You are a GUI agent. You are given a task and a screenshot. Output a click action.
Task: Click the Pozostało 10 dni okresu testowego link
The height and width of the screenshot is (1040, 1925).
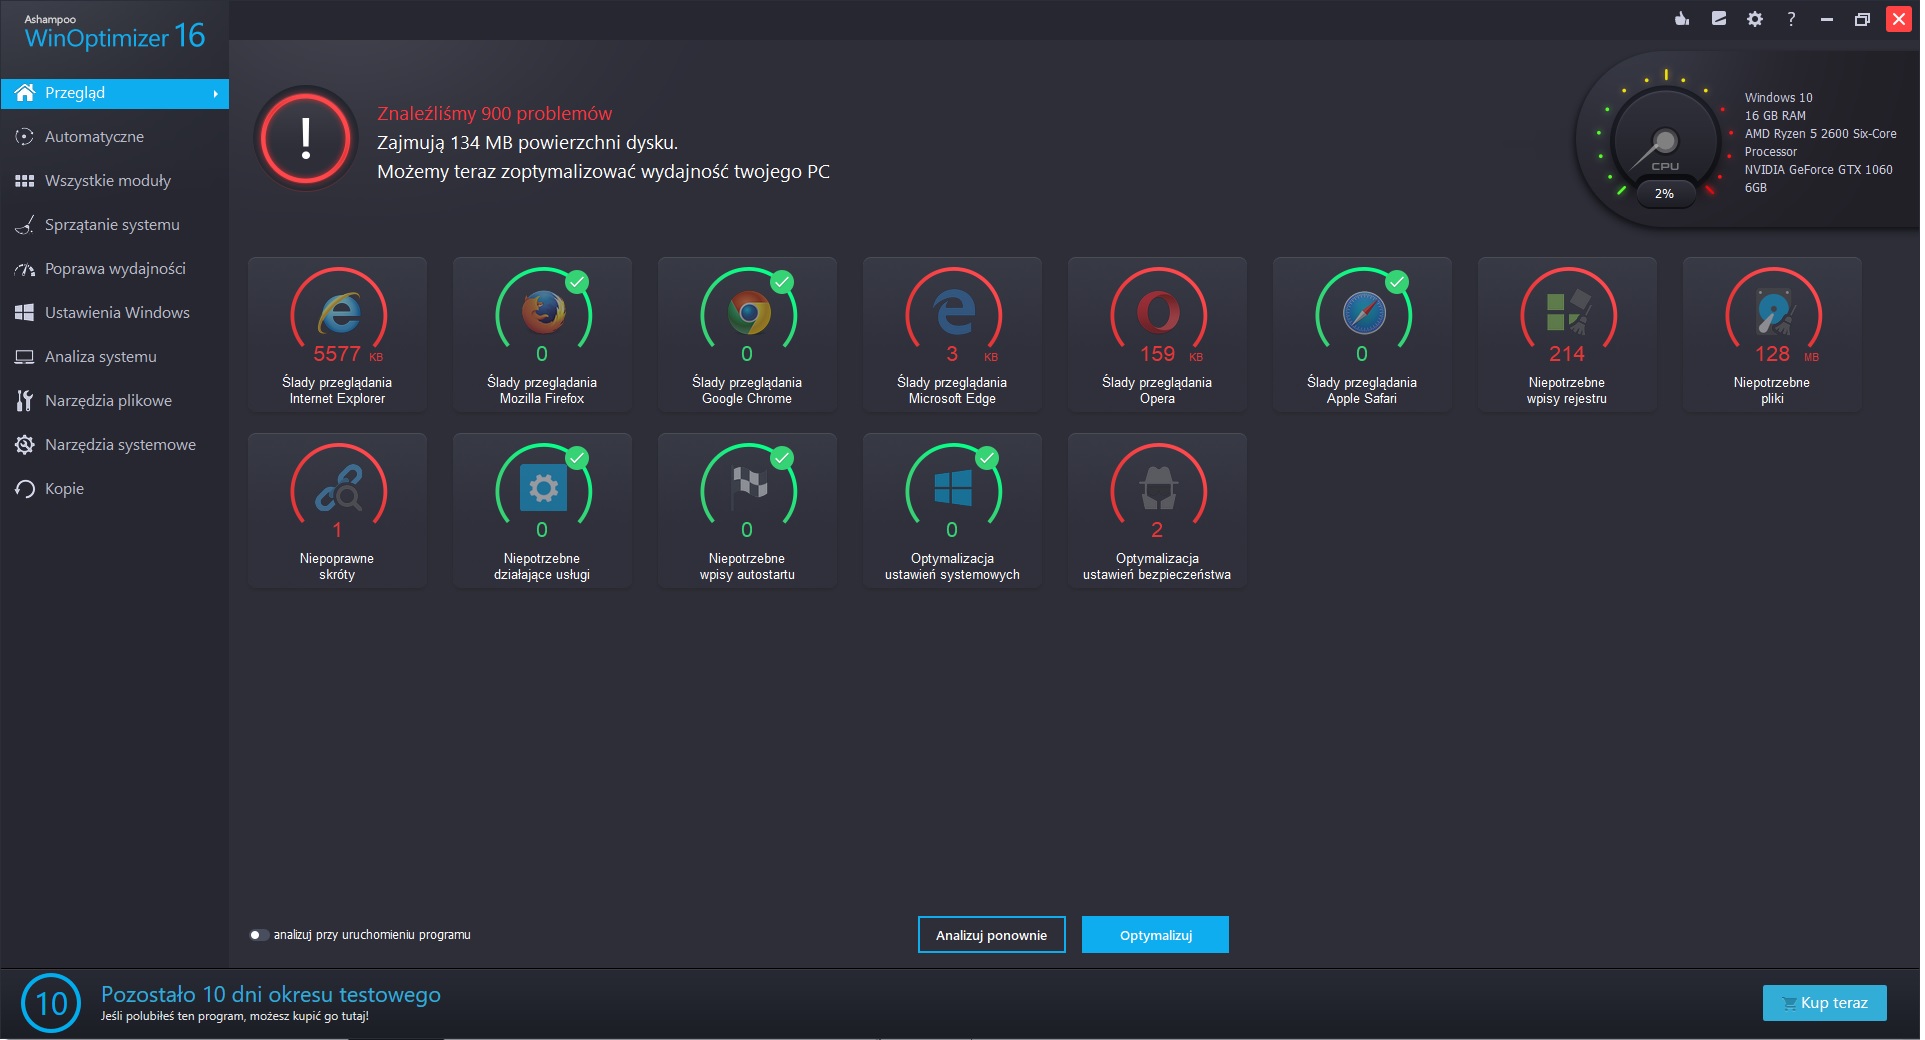[271, 995]
